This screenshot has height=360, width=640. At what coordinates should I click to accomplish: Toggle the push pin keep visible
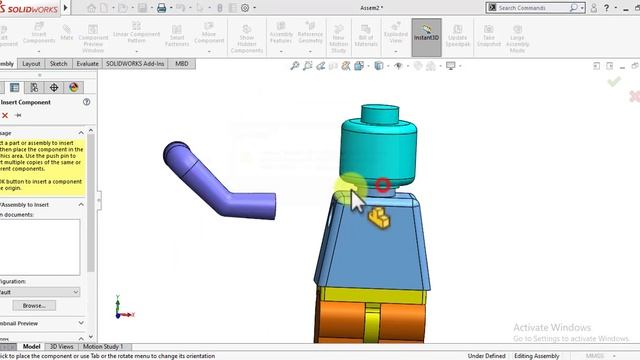click(x=18, y=116)
